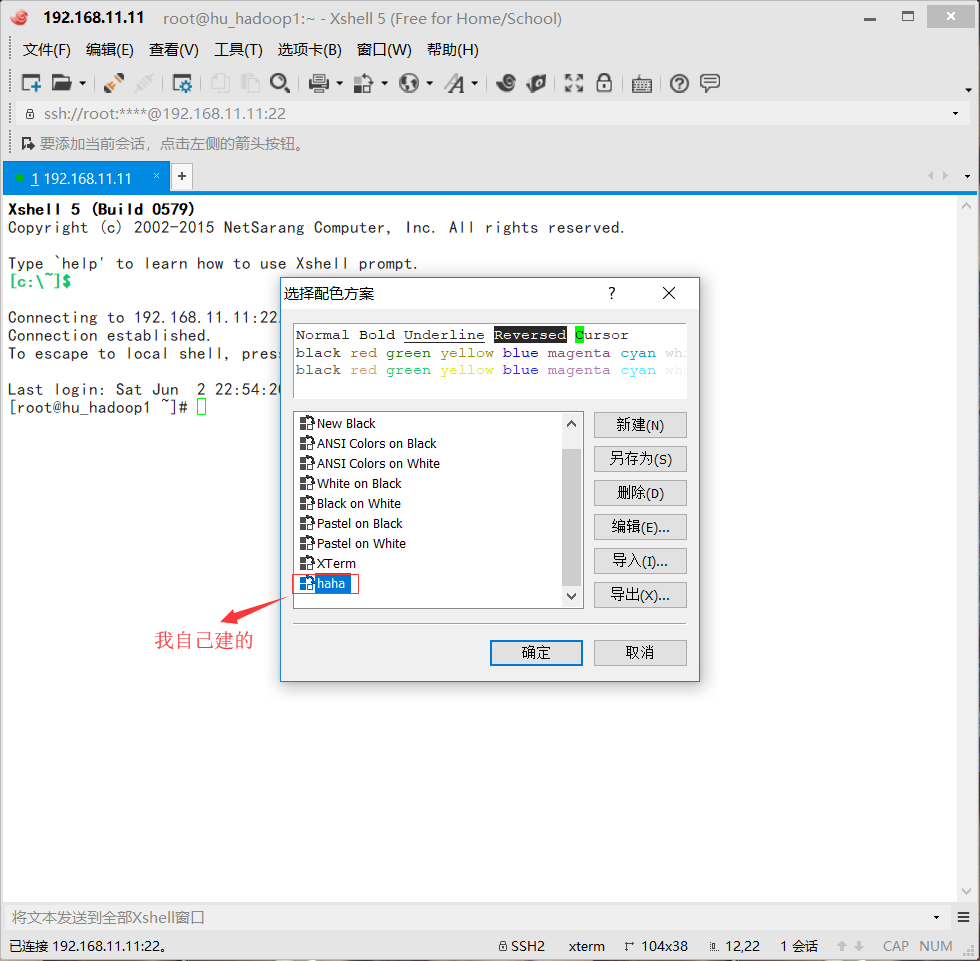Viewport: 980px width, 961px height.
Task: Open the virtual keyboard icon
Action: click(641, 84)
